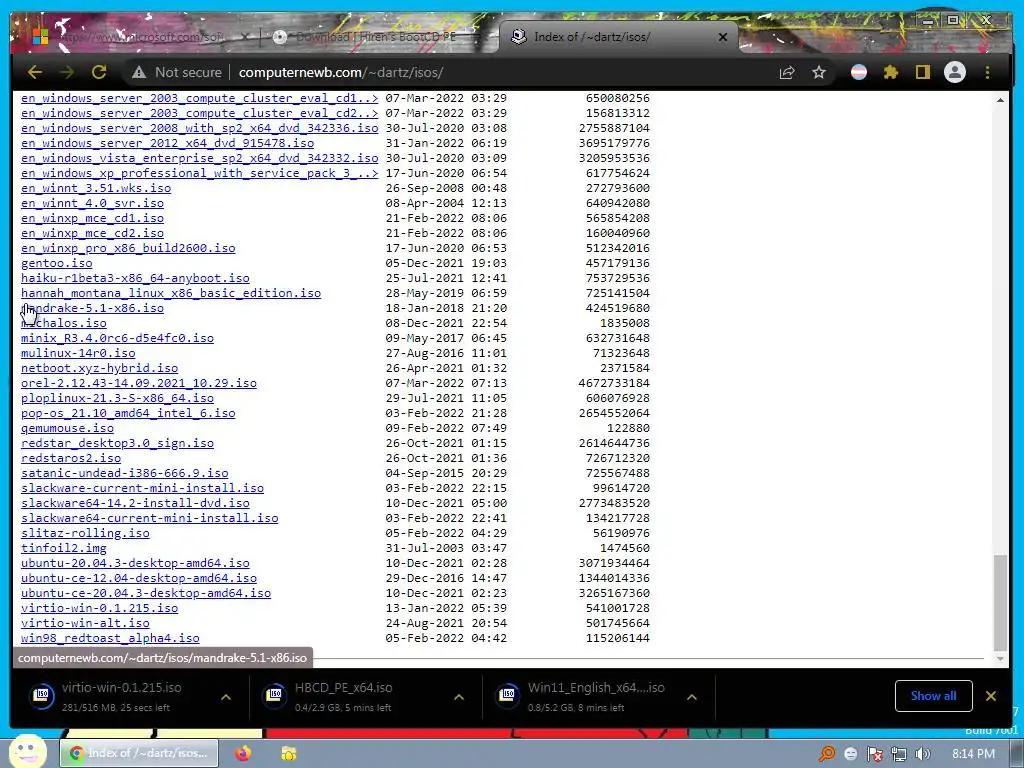Click page scrollbar up arrow
This screenshot has height=768, width=1024.
point(1000,100)
